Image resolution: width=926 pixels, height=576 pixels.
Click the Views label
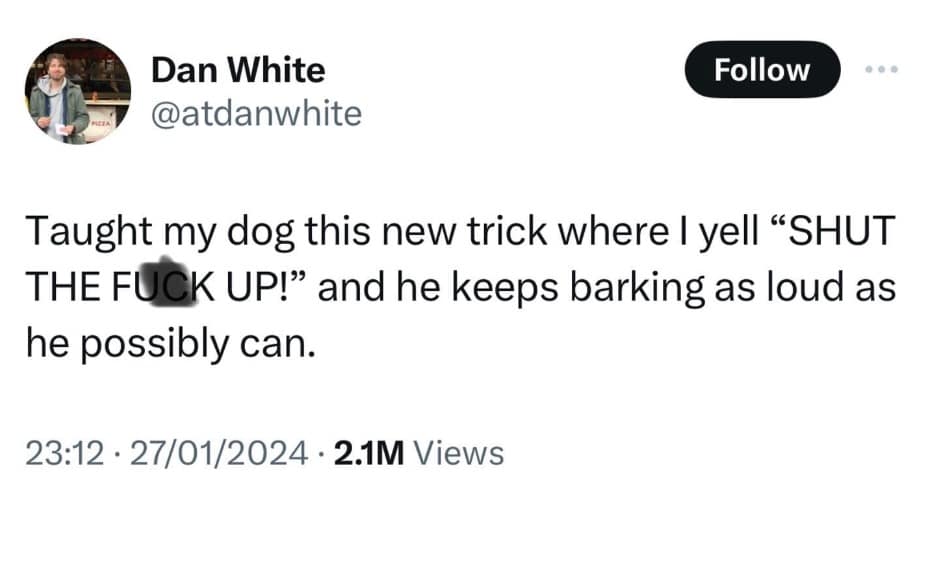point(459,453)
